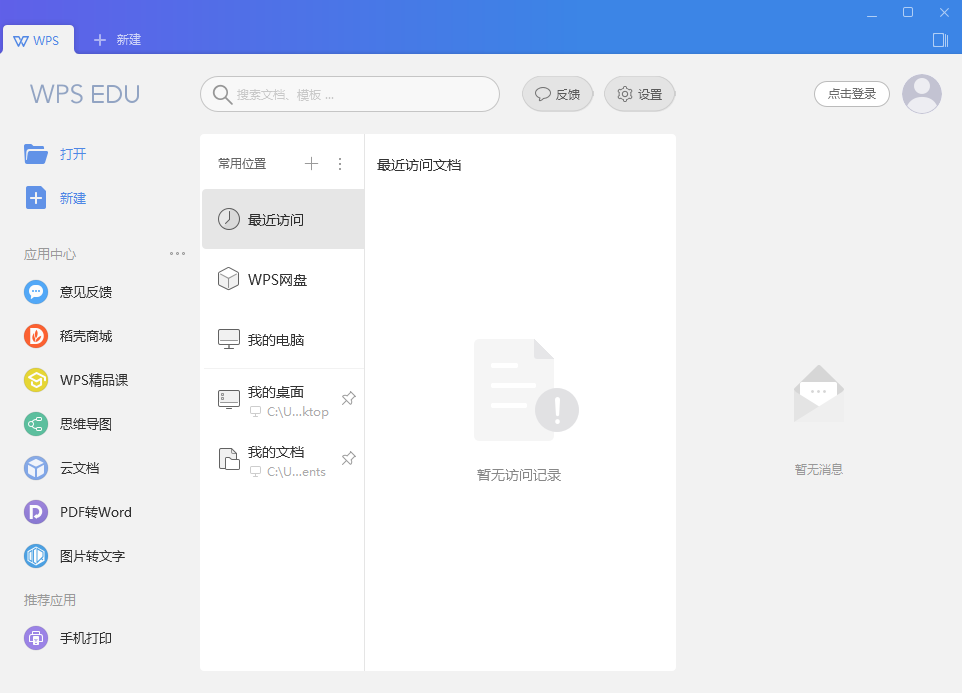Select the 思维导图 mind map app

click(36, 424)
